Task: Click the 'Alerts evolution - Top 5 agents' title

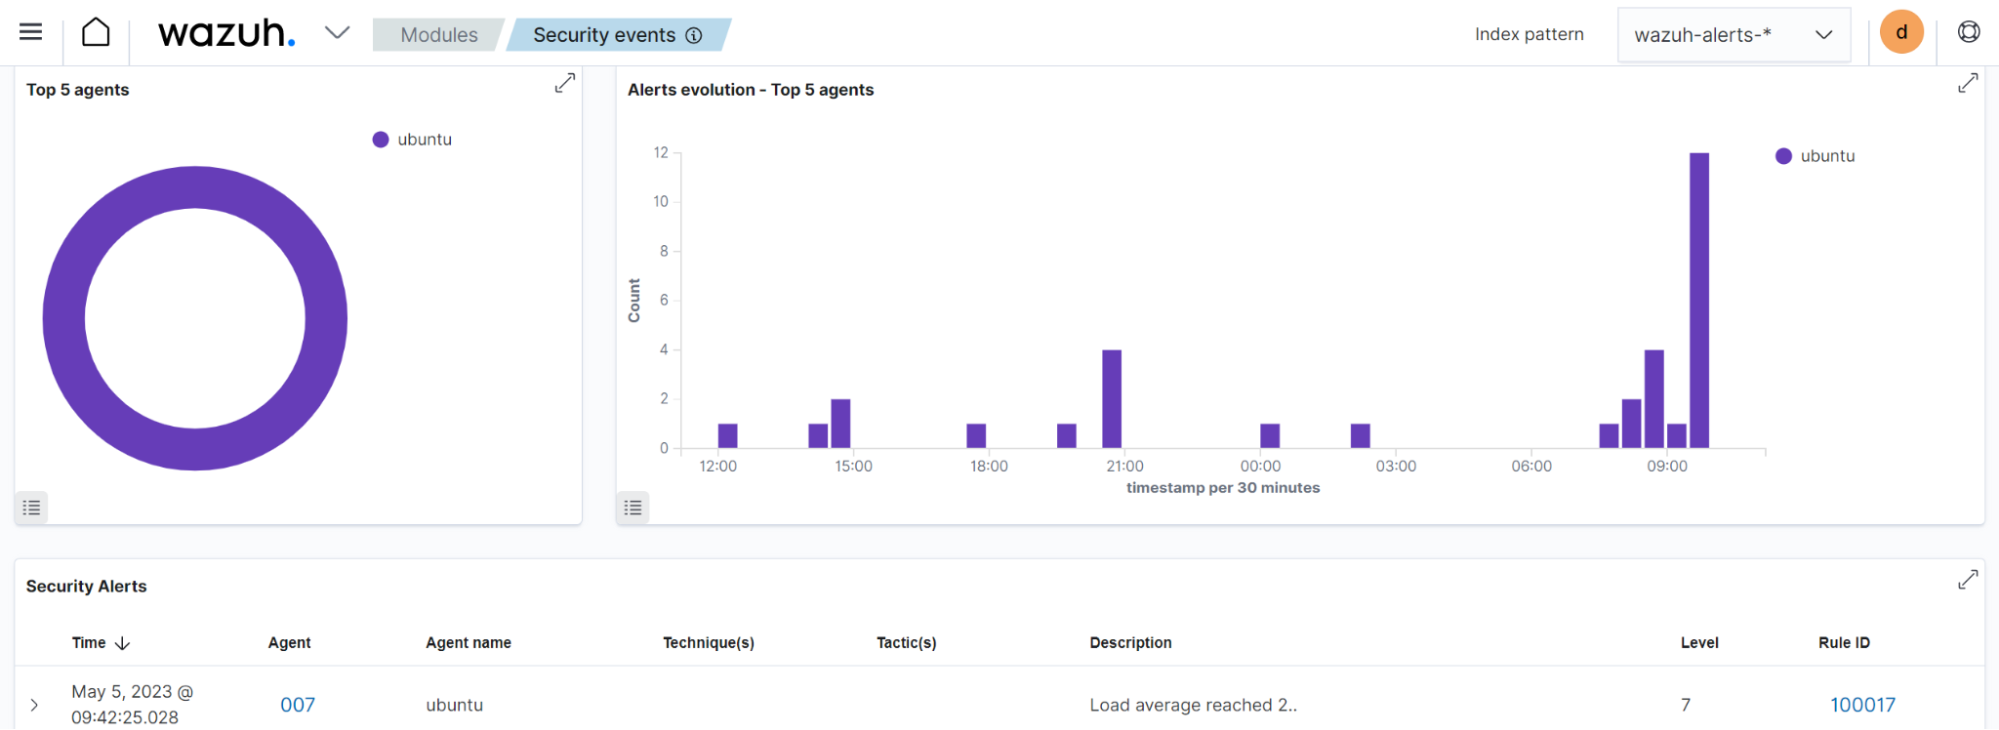Action: tap(750, 90)
